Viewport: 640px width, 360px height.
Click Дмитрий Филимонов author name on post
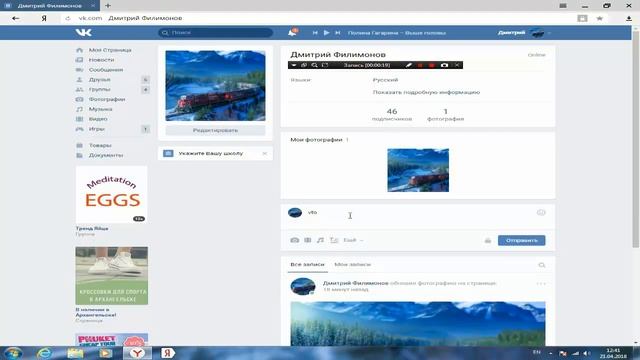(x=356, y=283)
